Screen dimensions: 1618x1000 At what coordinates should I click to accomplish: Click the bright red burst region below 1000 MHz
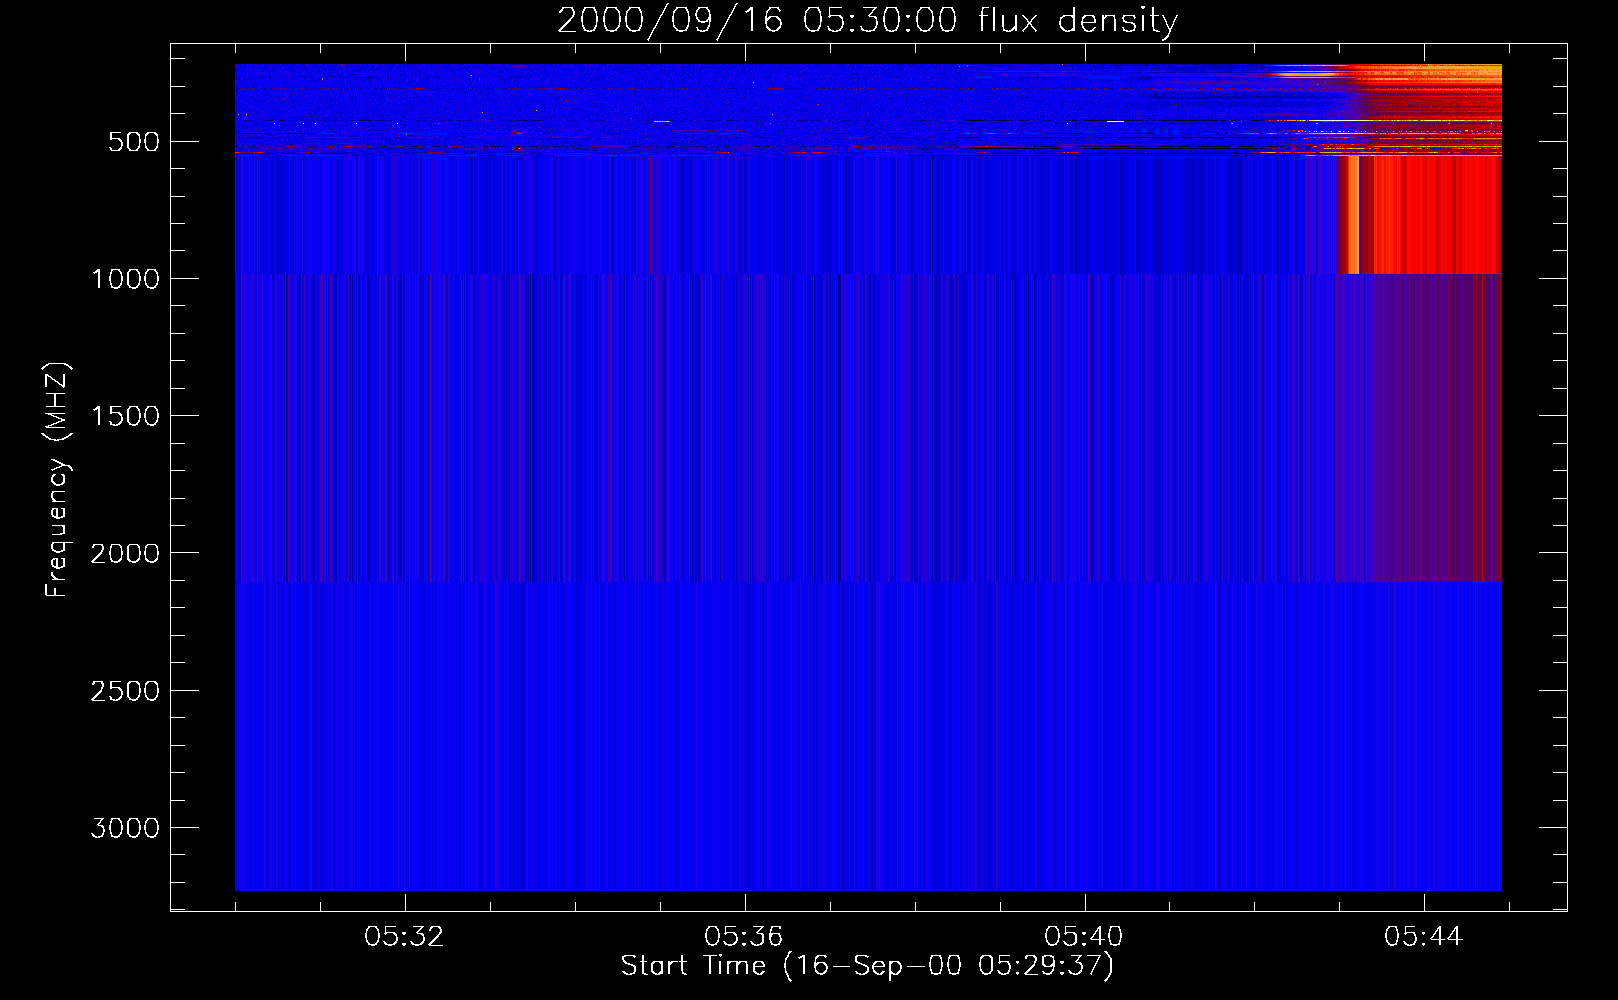tap(1420, 214)
